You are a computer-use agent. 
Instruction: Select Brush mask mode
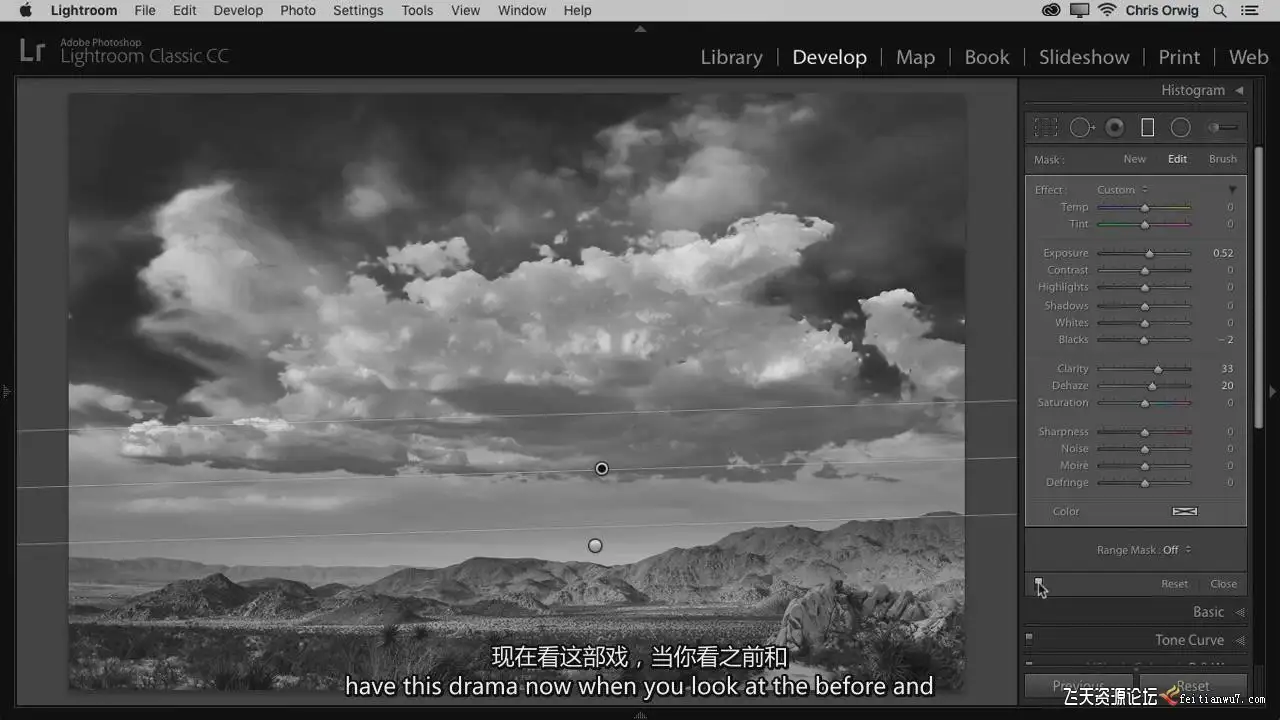click(1223, 159)
